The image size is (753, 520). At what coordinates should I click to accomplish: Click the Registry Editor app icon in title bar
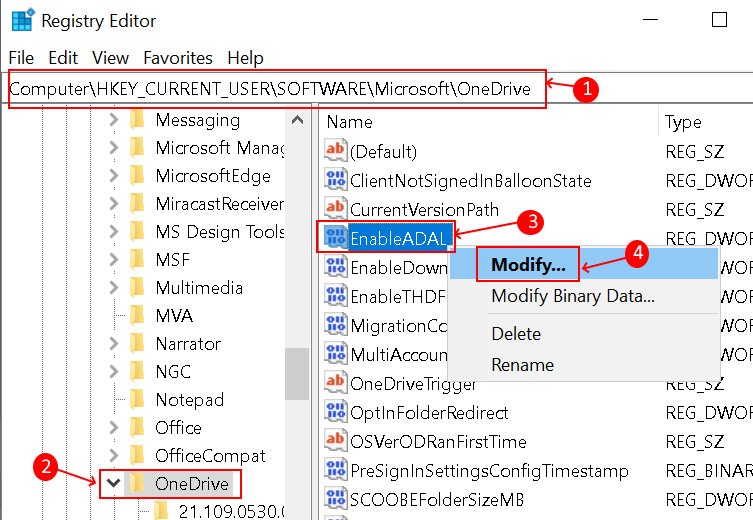pyautogui.click(x=23, y=20)
